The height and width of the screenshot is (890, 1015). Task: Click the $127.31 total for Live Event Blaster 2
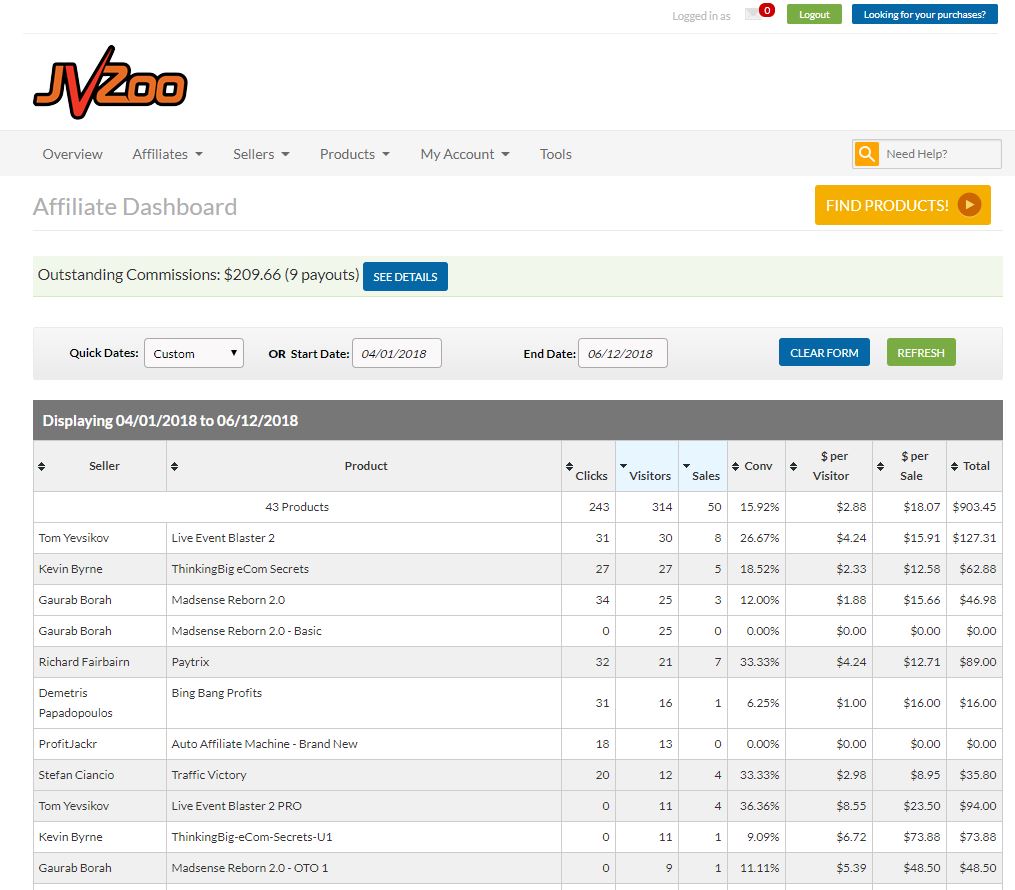pos(974,538)
